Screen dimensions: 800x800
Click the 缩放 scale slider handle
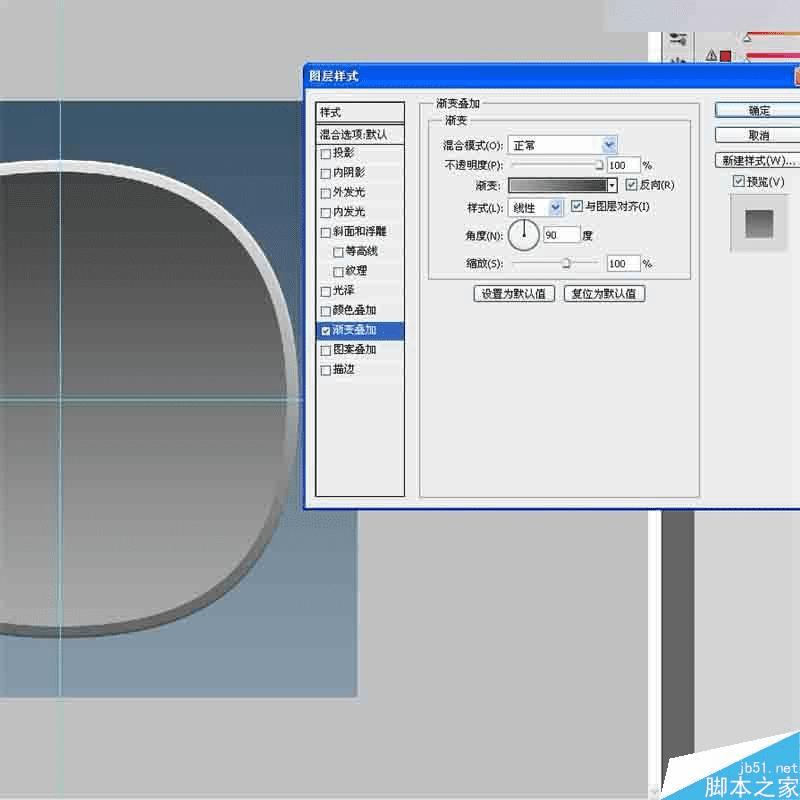point(565,263)
